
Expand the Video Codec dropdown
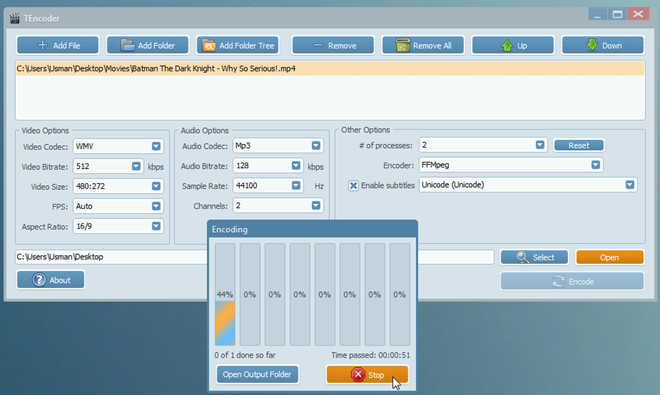point(156,146)
